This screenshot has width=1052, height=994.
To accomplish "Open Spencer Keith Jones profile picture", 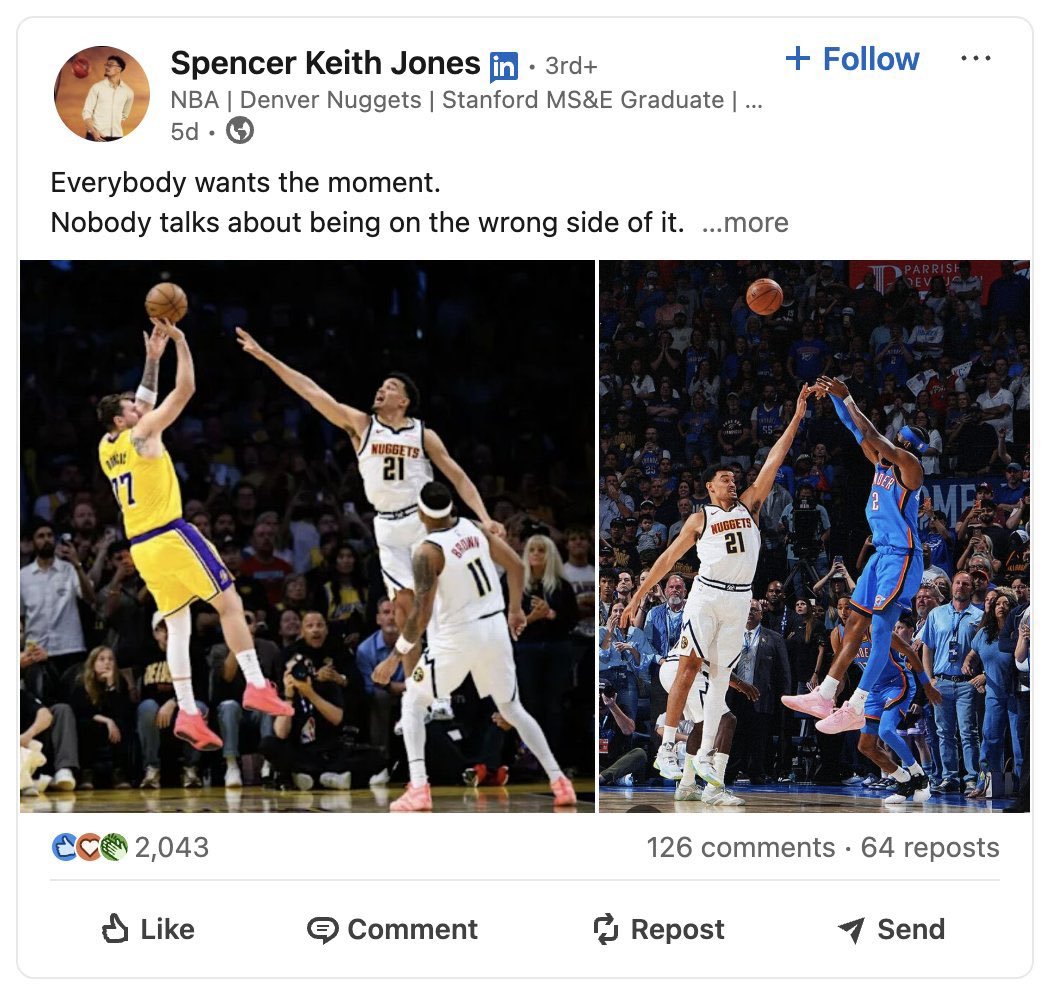I will pyautogui.click(x=101, y=93).
